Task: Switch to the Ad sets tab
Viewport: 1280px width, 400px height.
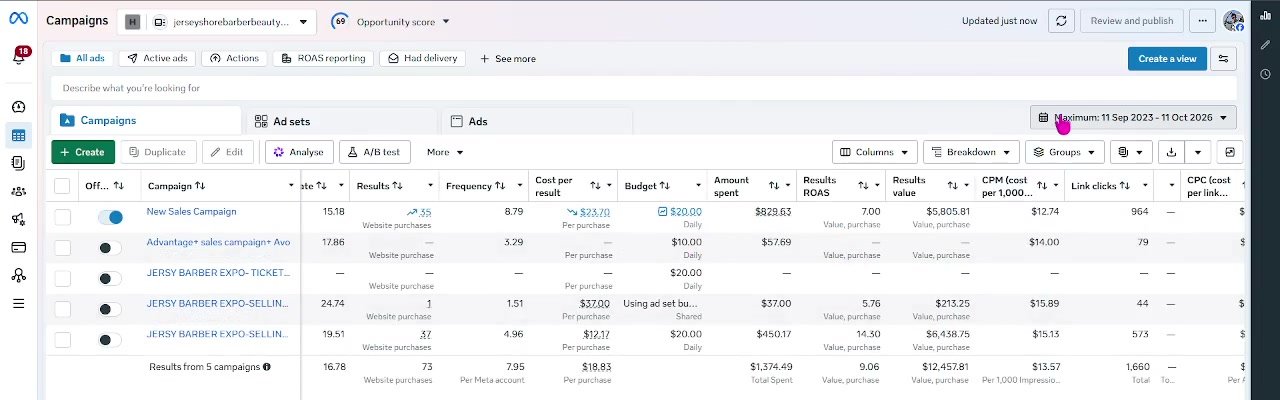Action: tap(340, 121)
